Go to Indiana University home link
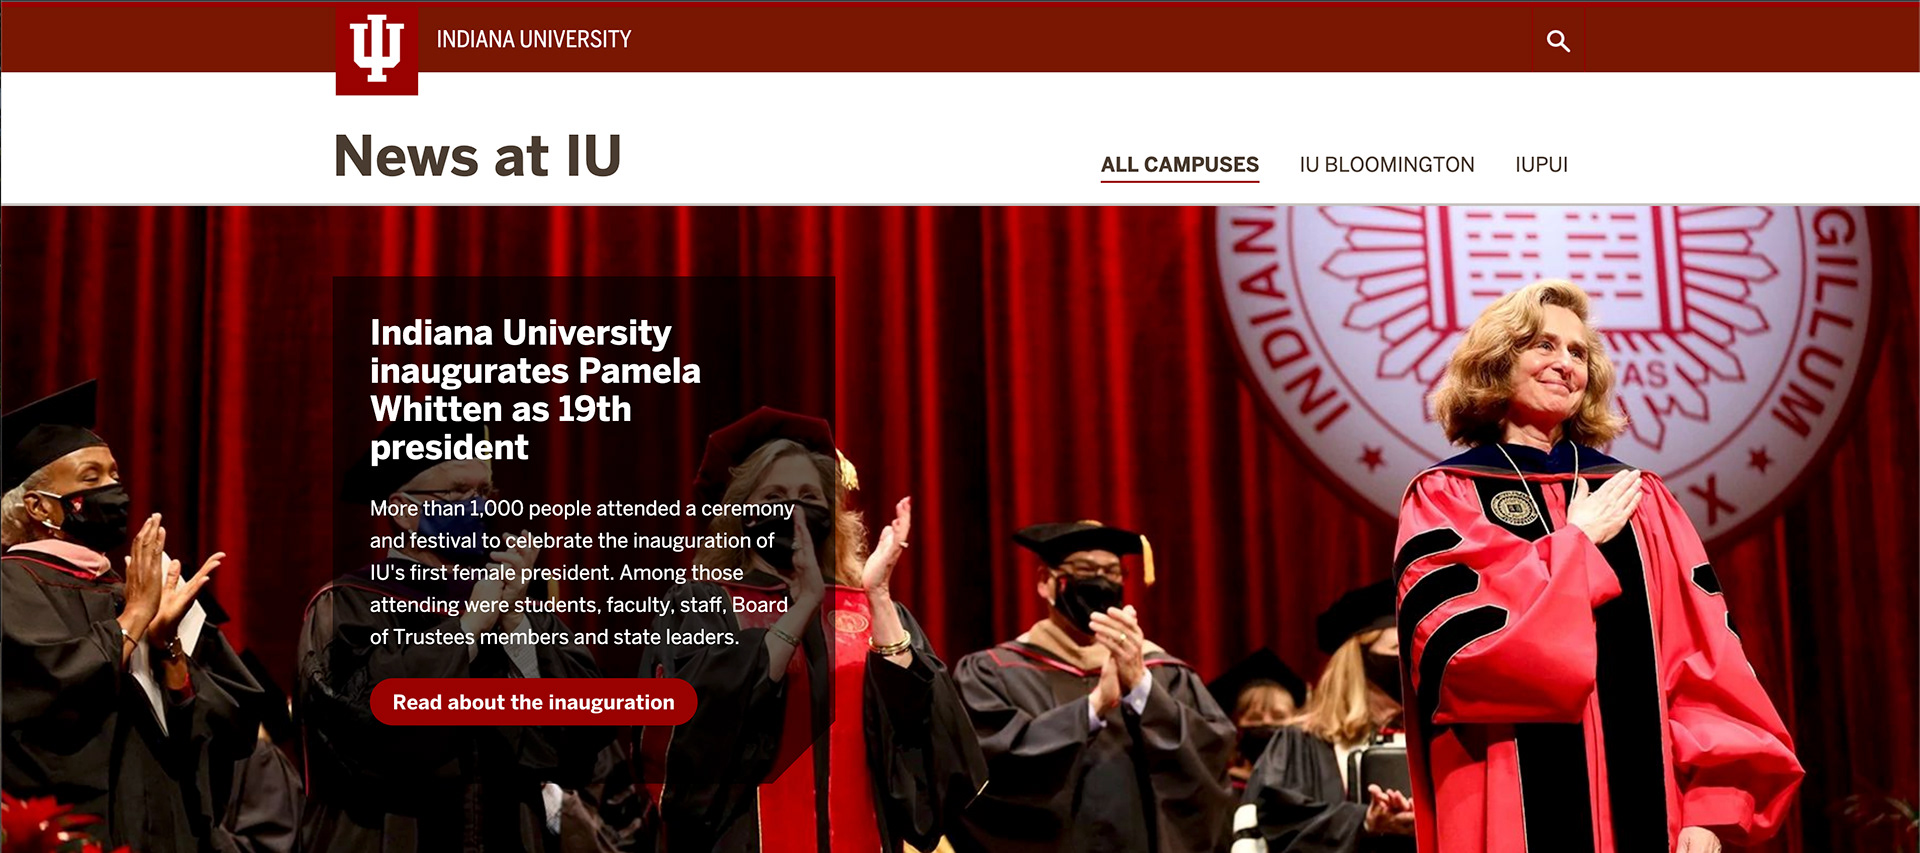The image size is (1920, 853). (x=534, y=39)
